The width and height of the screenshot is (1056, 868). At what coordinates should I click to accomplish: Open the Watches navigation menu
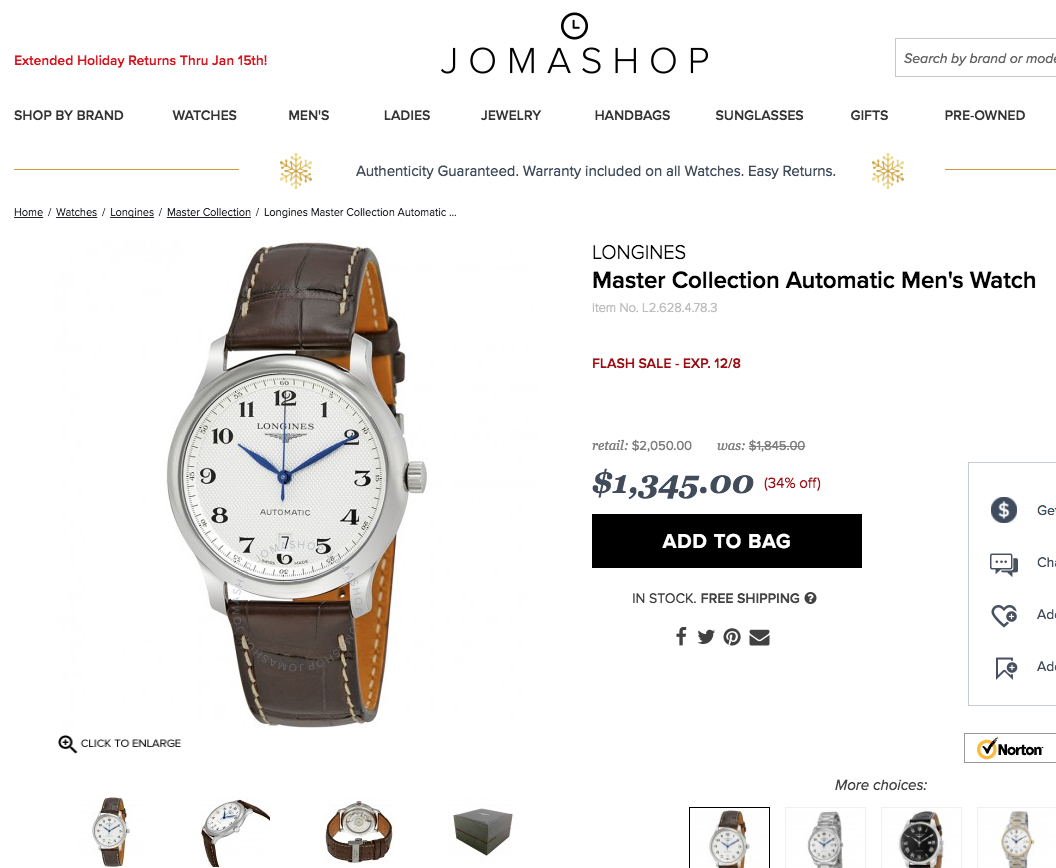tap(205, 115)
